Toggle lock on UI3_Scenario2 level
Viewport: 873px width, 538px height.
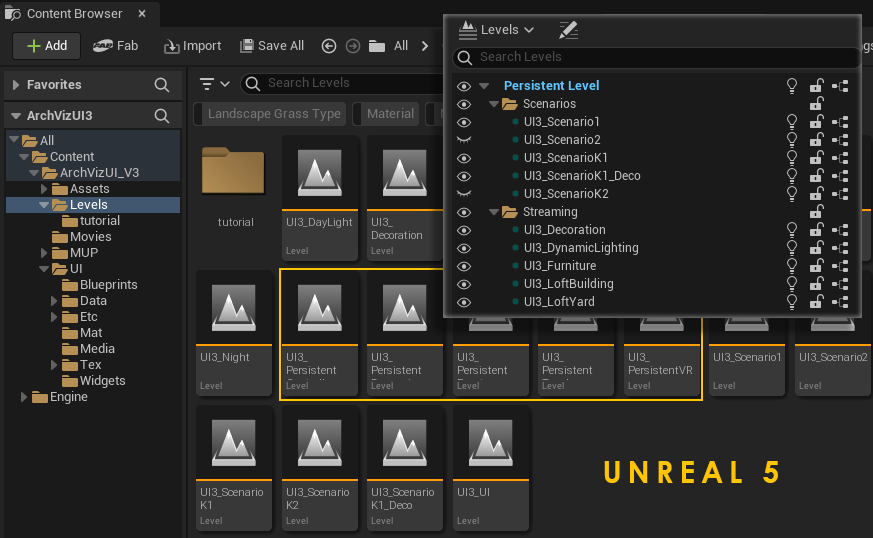pyautogui.click(x=816, y=139)
